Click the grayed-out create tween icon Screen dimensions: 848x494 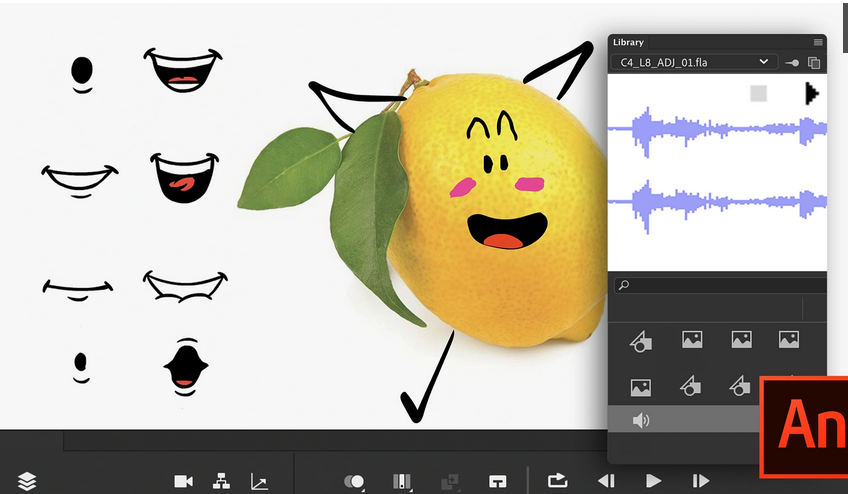[449, 482]
